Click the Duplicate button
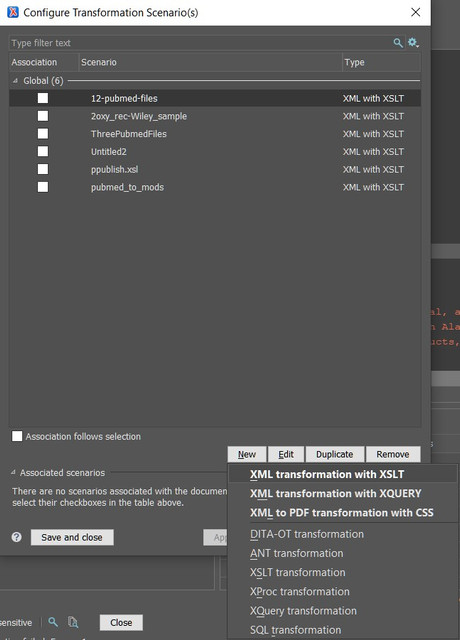460x640 pixels. (335, 454)
